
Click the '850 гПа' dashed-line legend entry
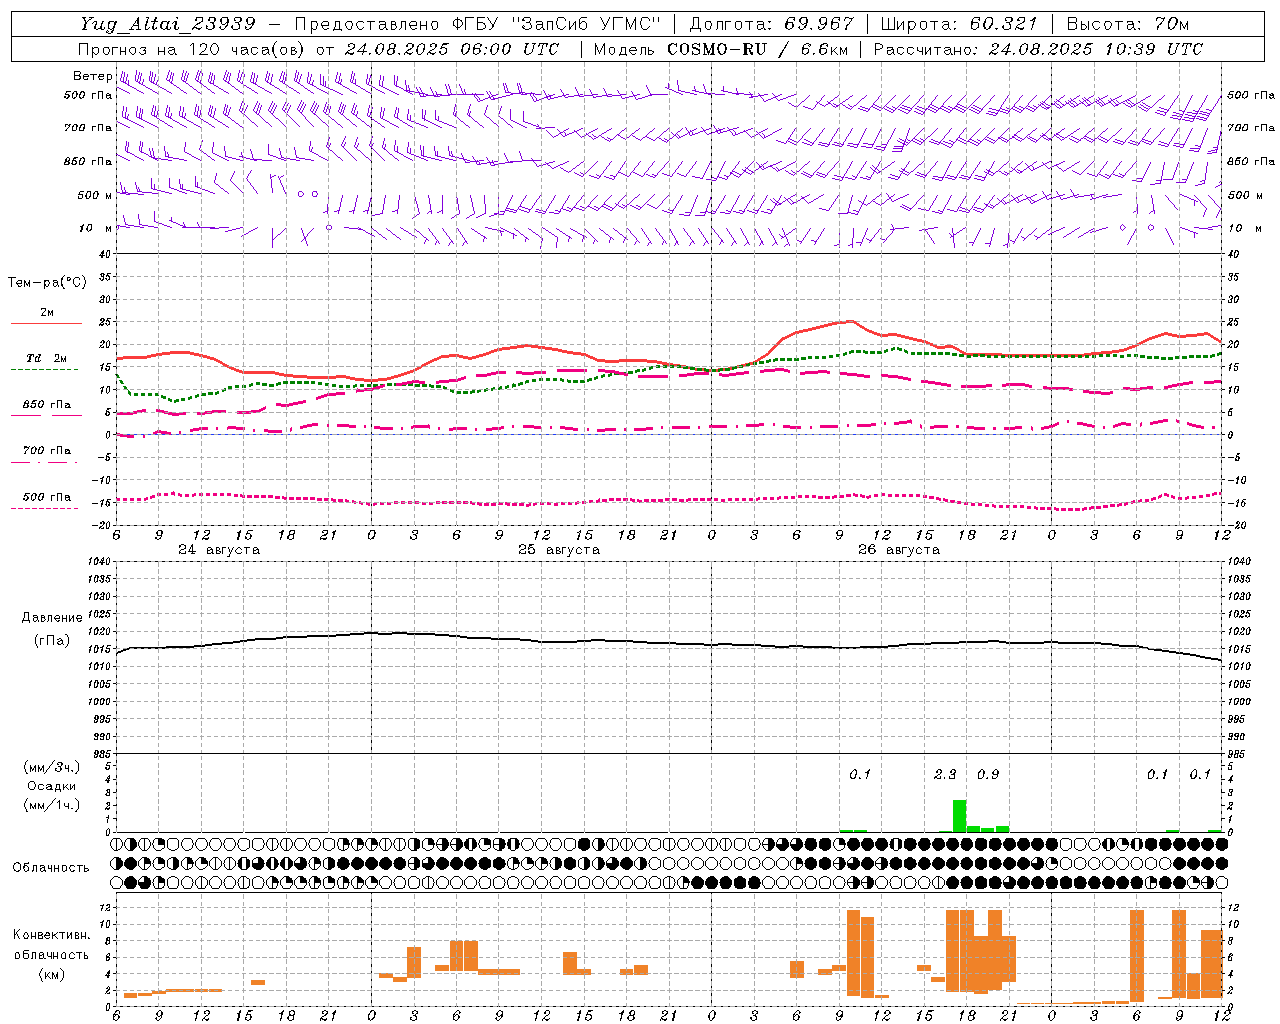(47, 405)
